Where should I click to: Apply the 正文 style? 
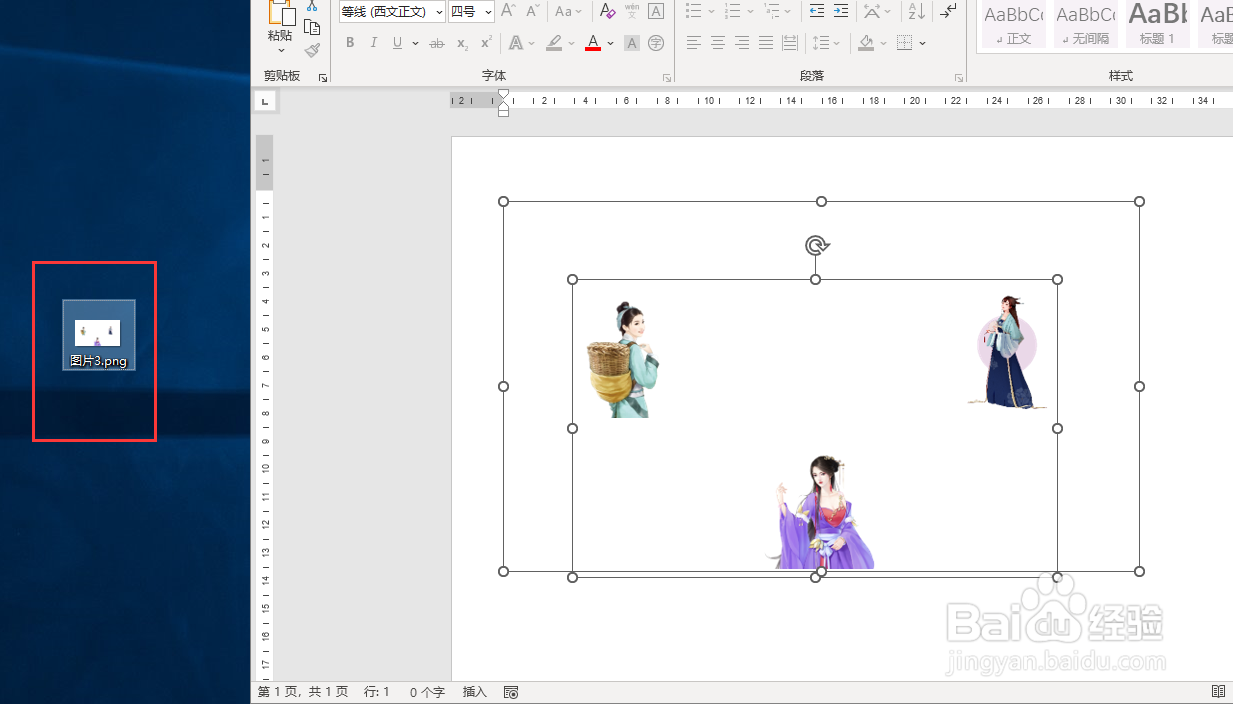tap(1013, 24)
